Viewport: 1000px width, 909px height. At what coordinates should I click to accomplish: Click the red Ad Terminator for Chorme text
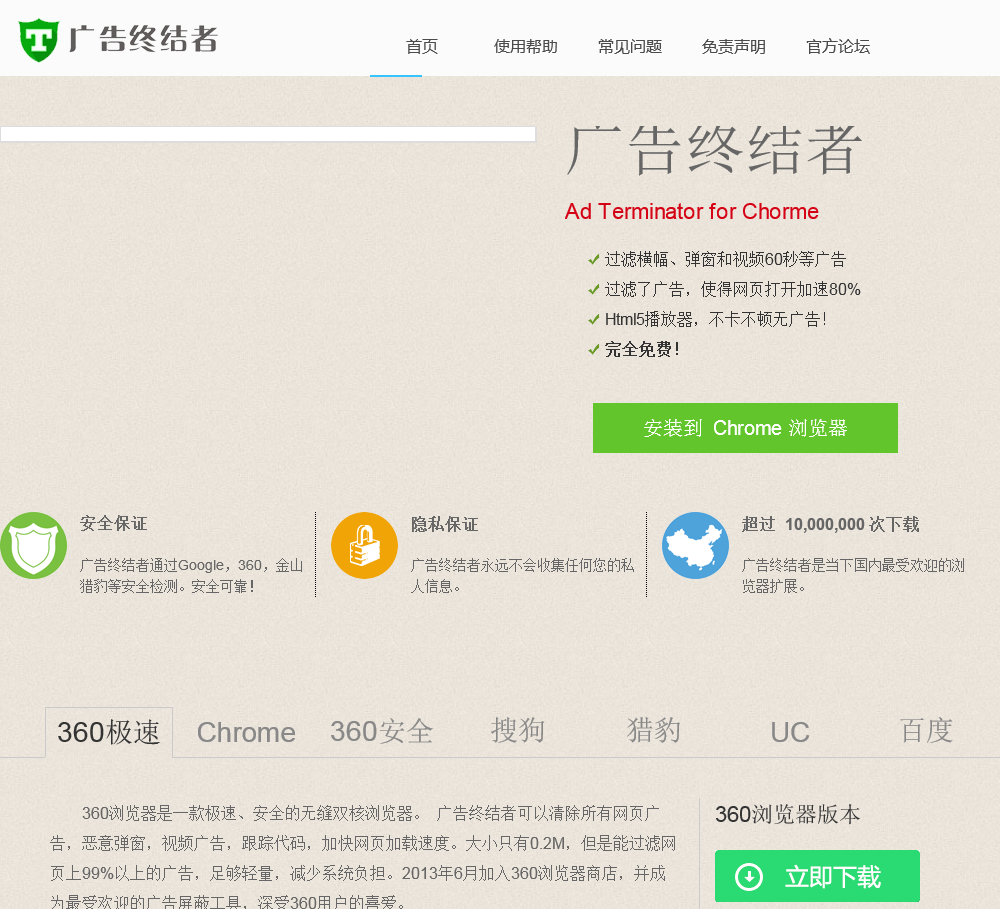coord(691,211)
